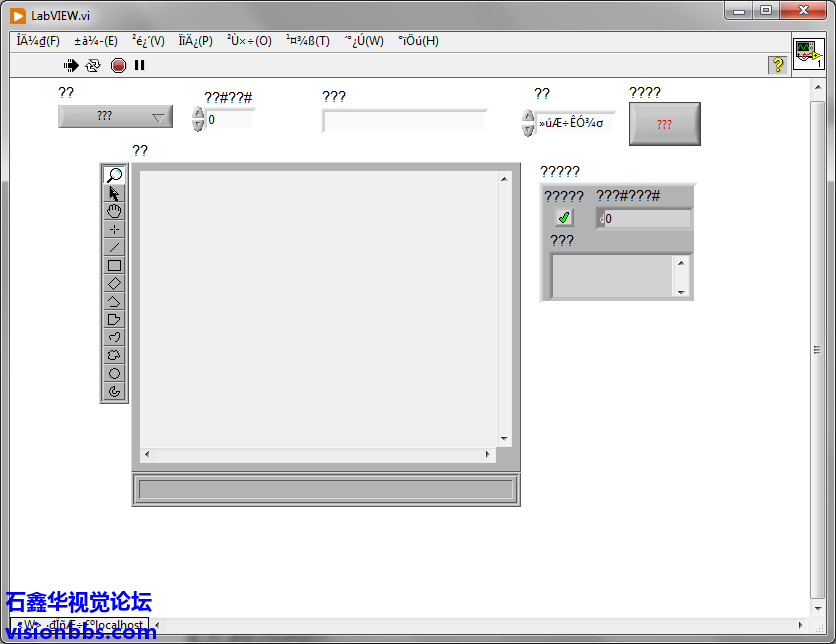Click the empty ??? string input field
Screen dimensions: 836x644
point(404,121)
